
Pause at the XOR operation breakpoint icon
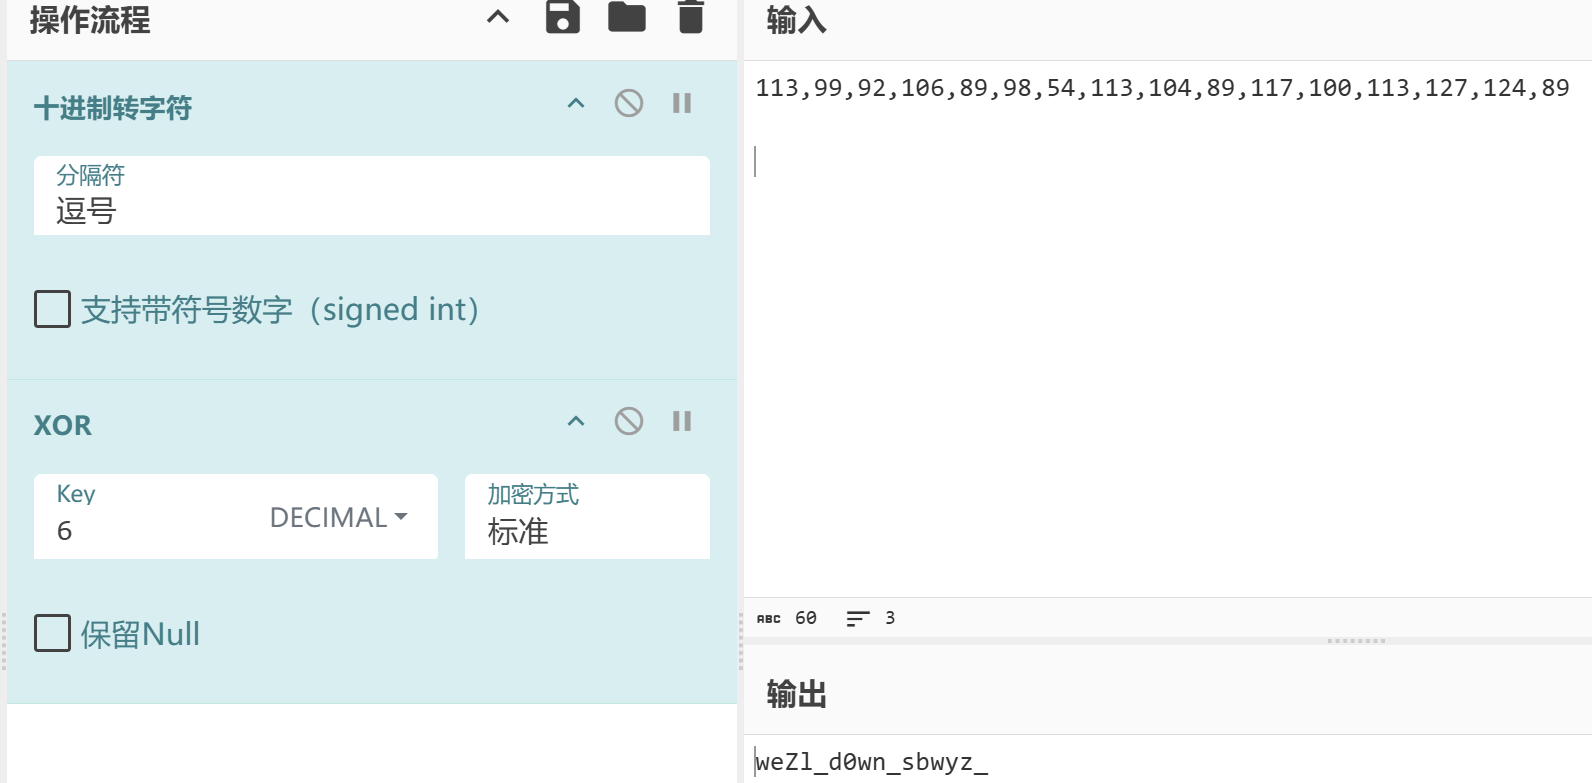(682, 421)
